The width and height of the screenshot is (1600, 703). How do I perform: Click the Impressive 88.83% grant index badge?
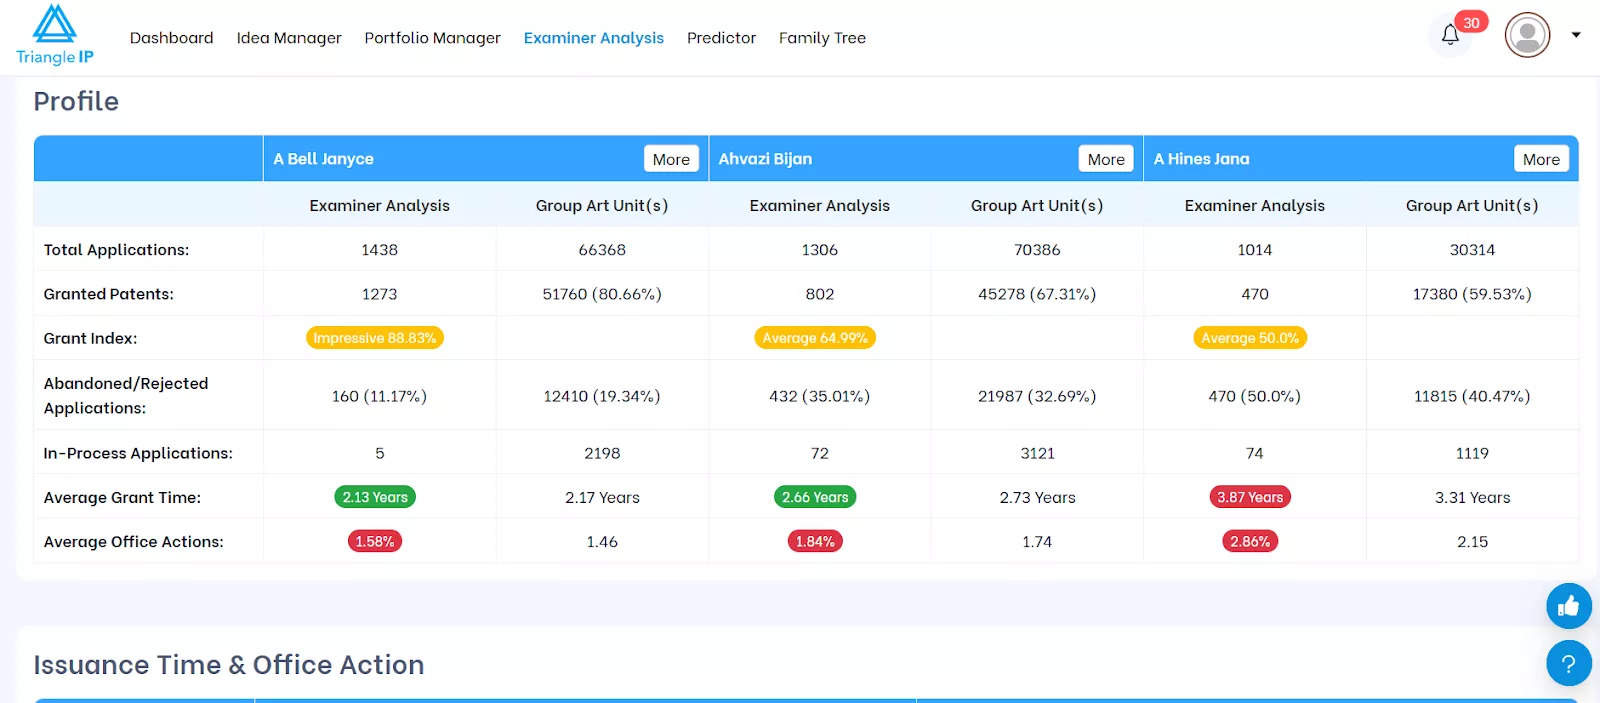(375, 338)
